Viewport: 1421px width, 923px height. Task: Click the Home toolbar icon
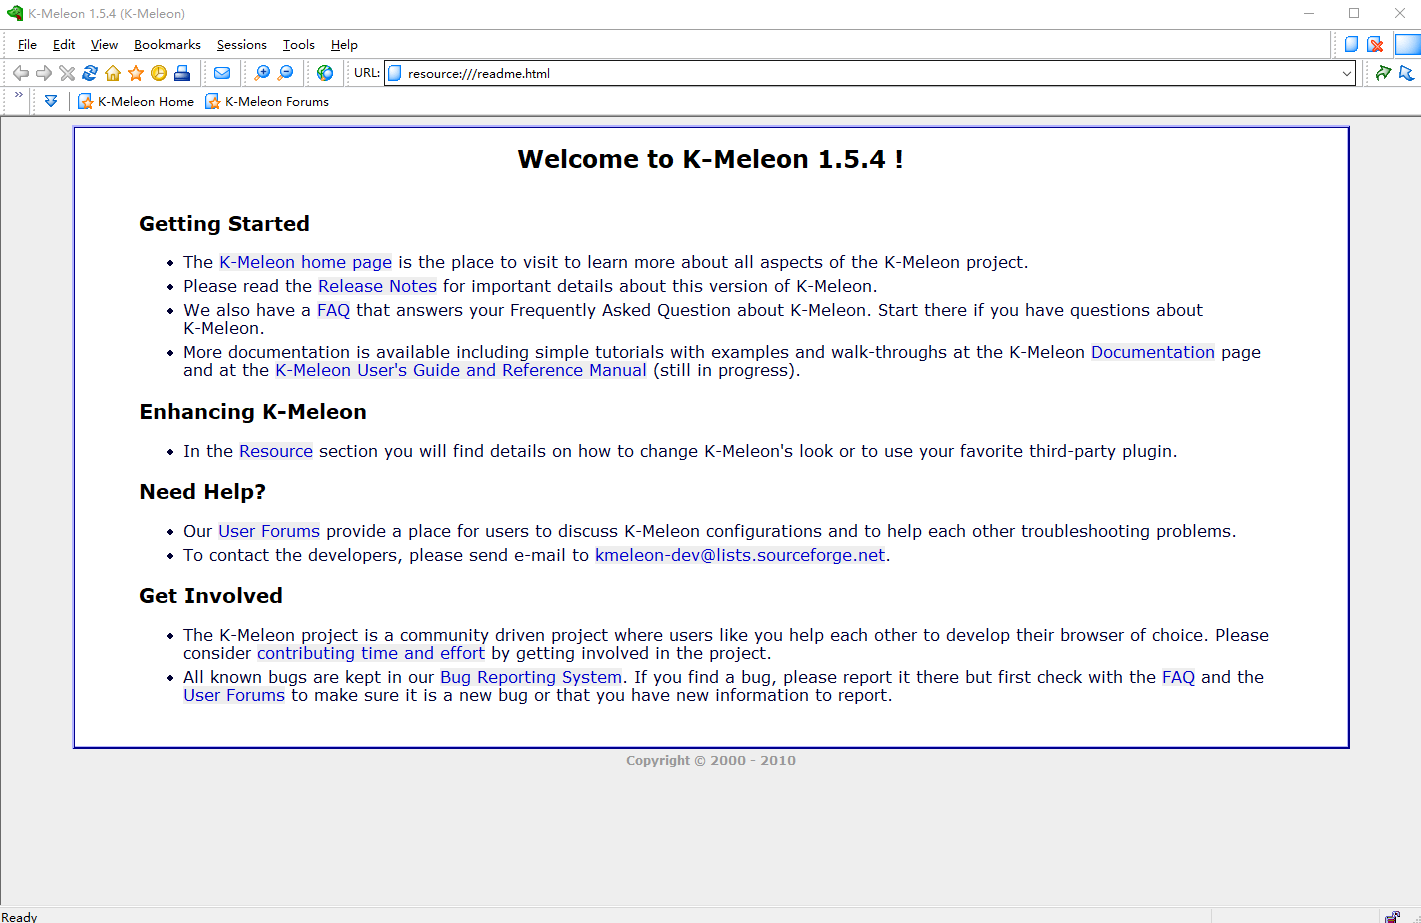[x=113, y=73]
